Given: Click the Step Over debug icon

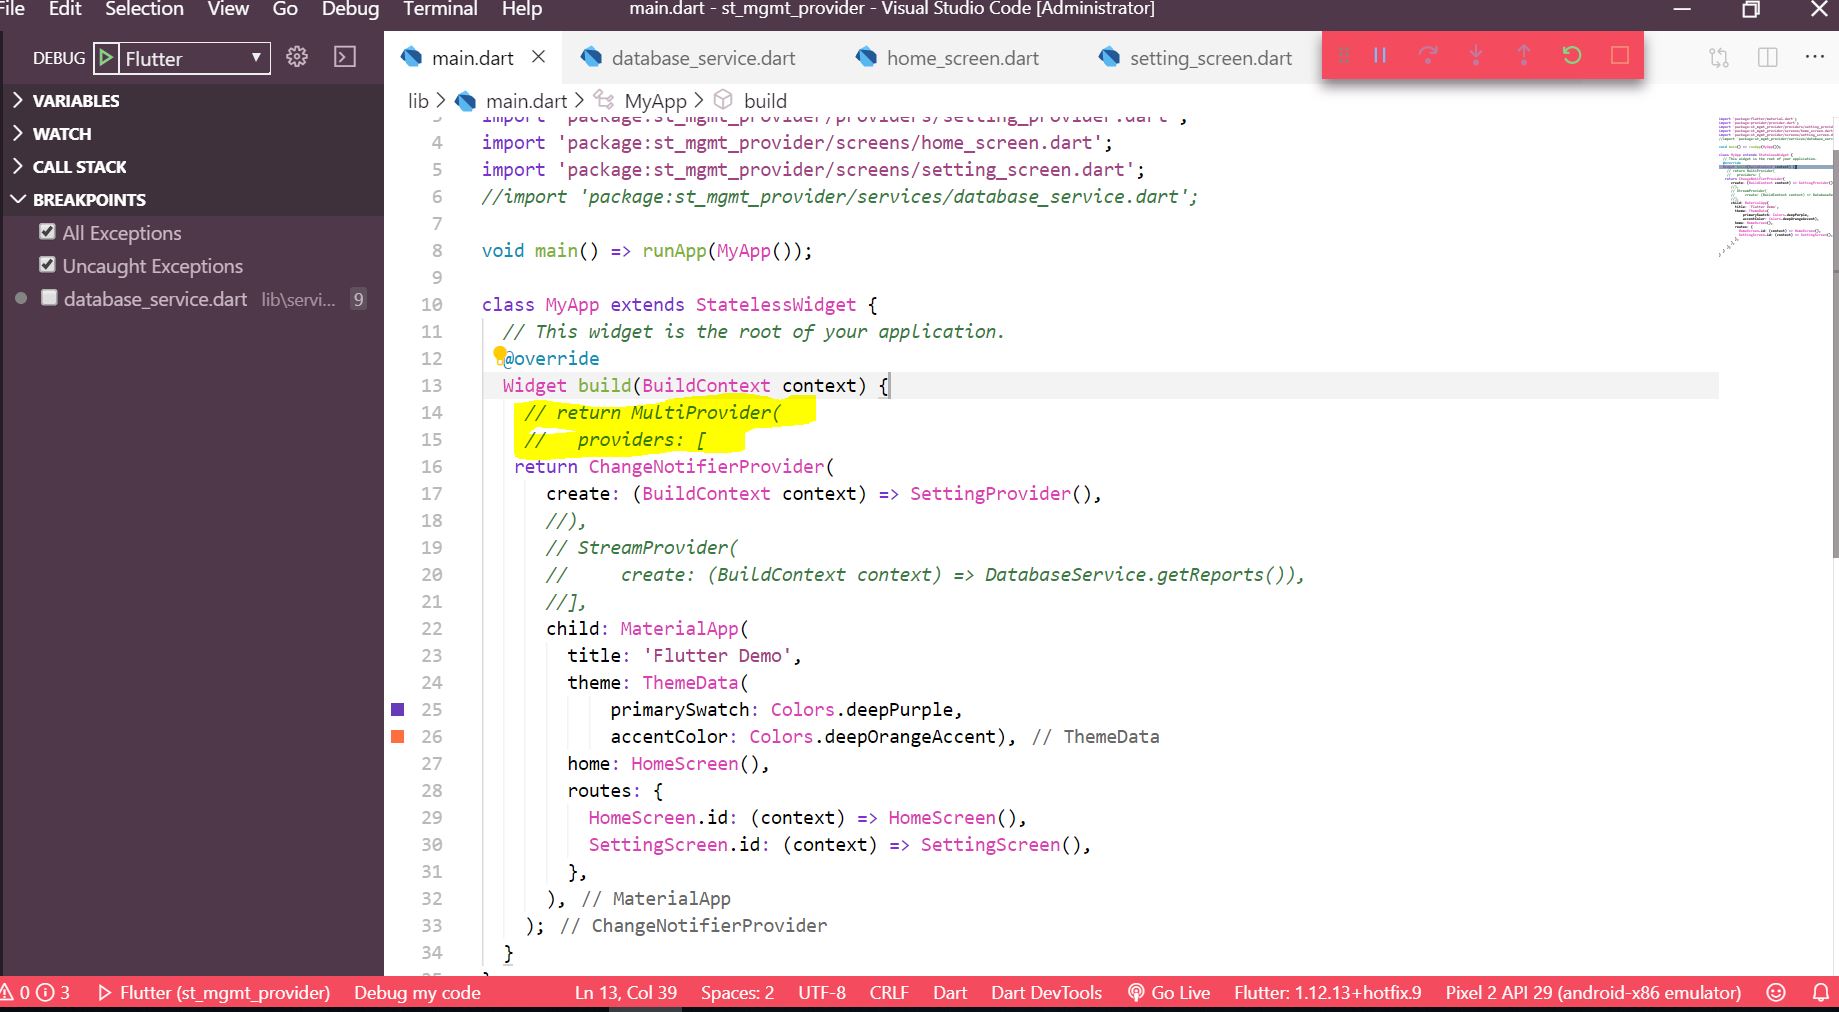Looking at the screenshot, I should (1428, 56).
